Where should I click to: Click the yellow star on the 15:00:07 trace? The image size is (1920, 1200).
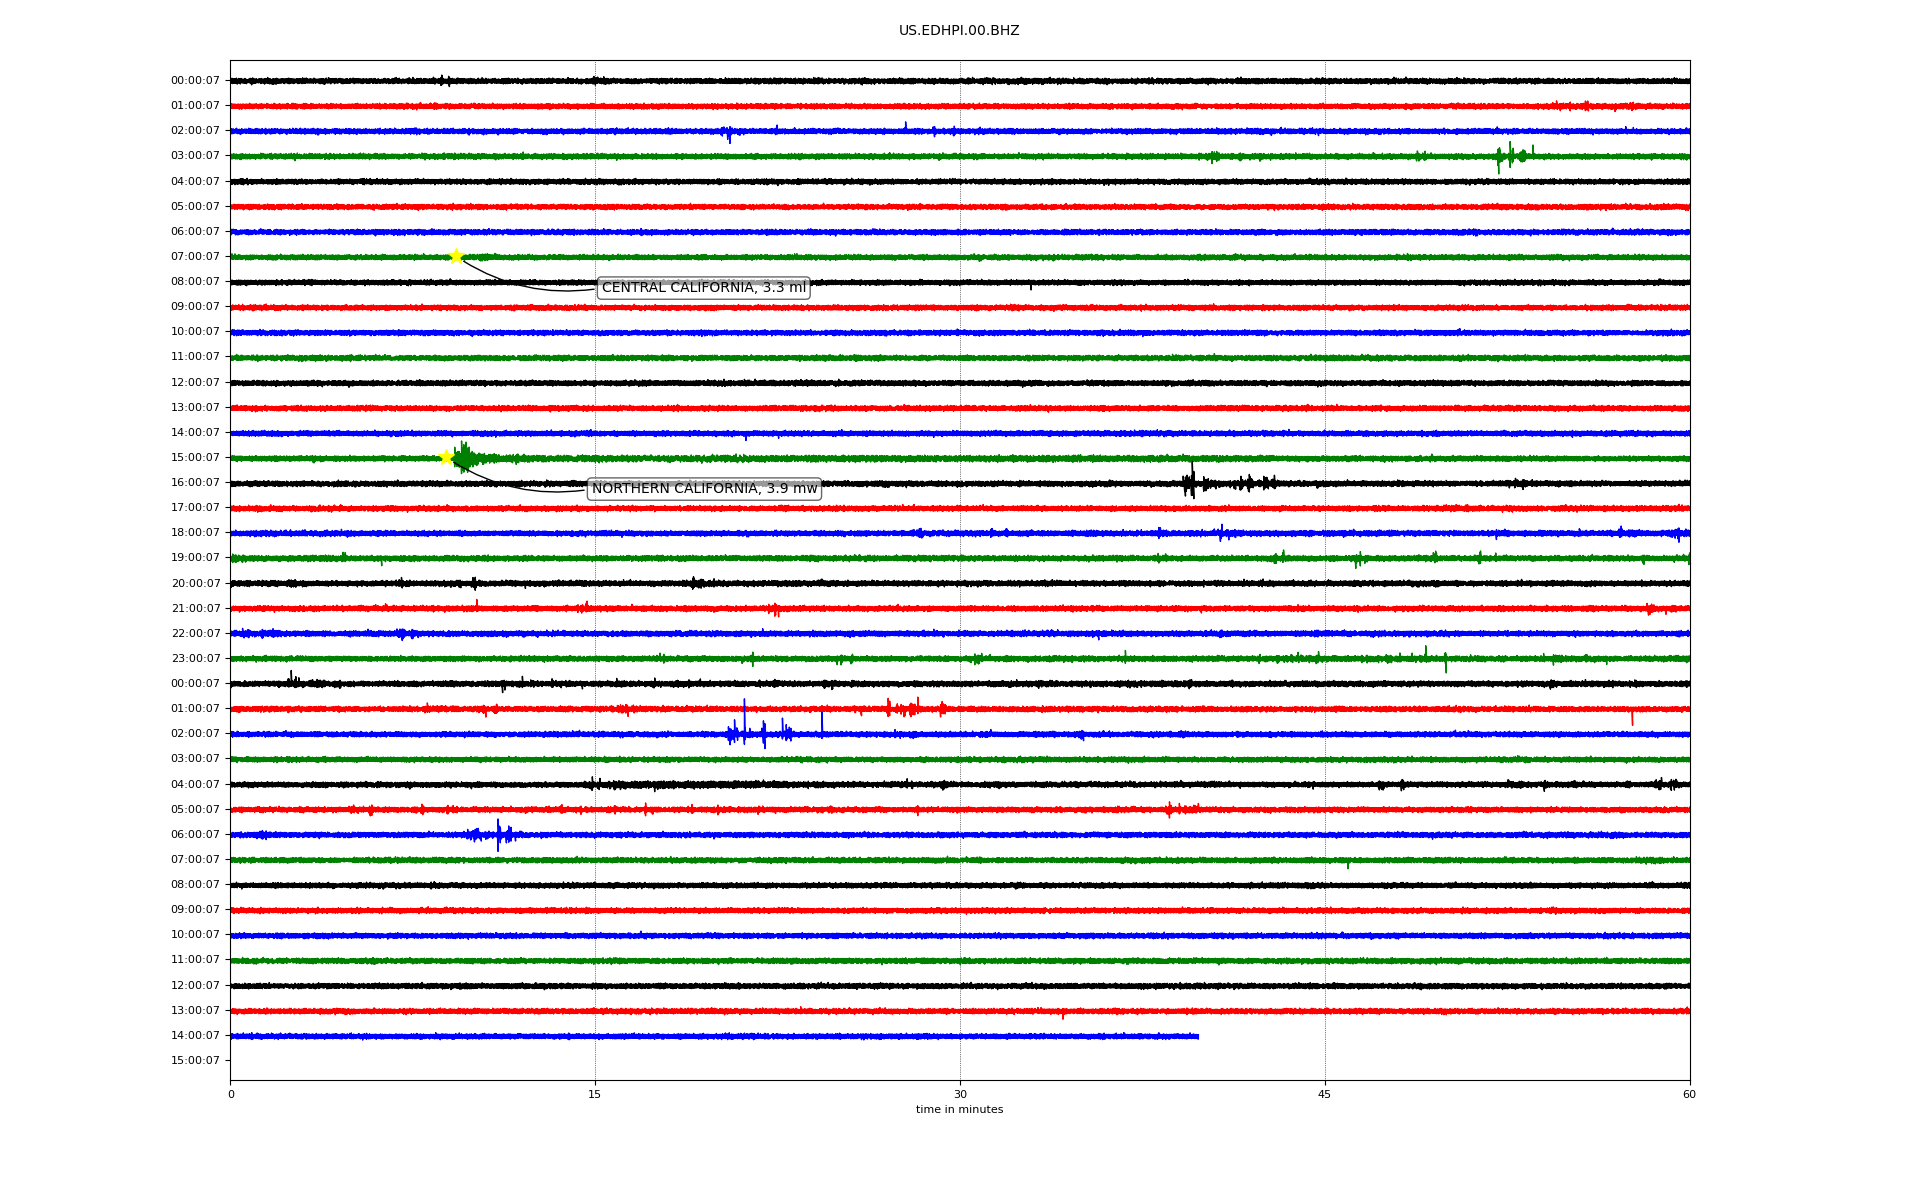point(447,457)
